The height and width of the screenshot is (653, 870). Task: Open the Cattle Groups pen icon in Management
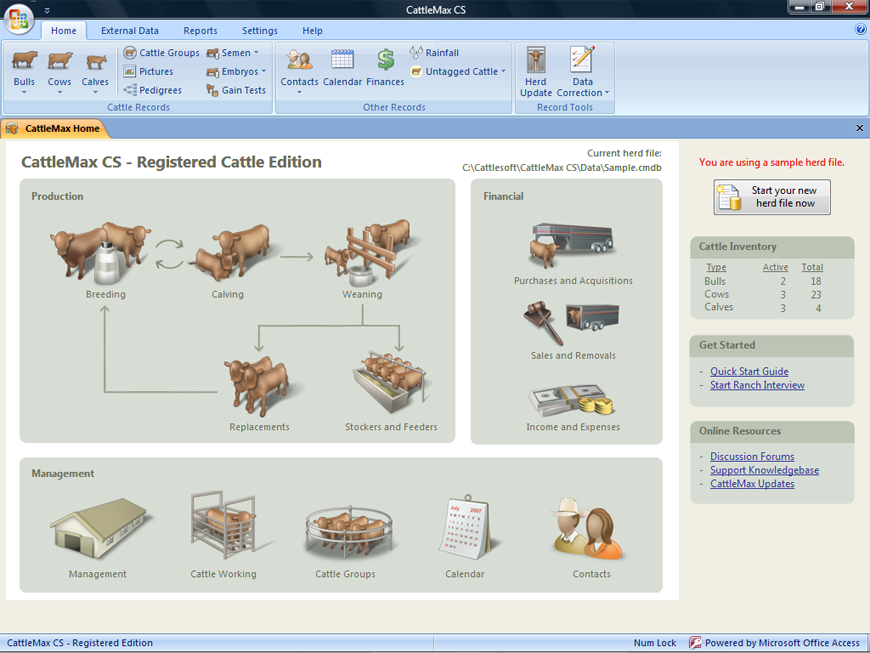coord(348,533)
